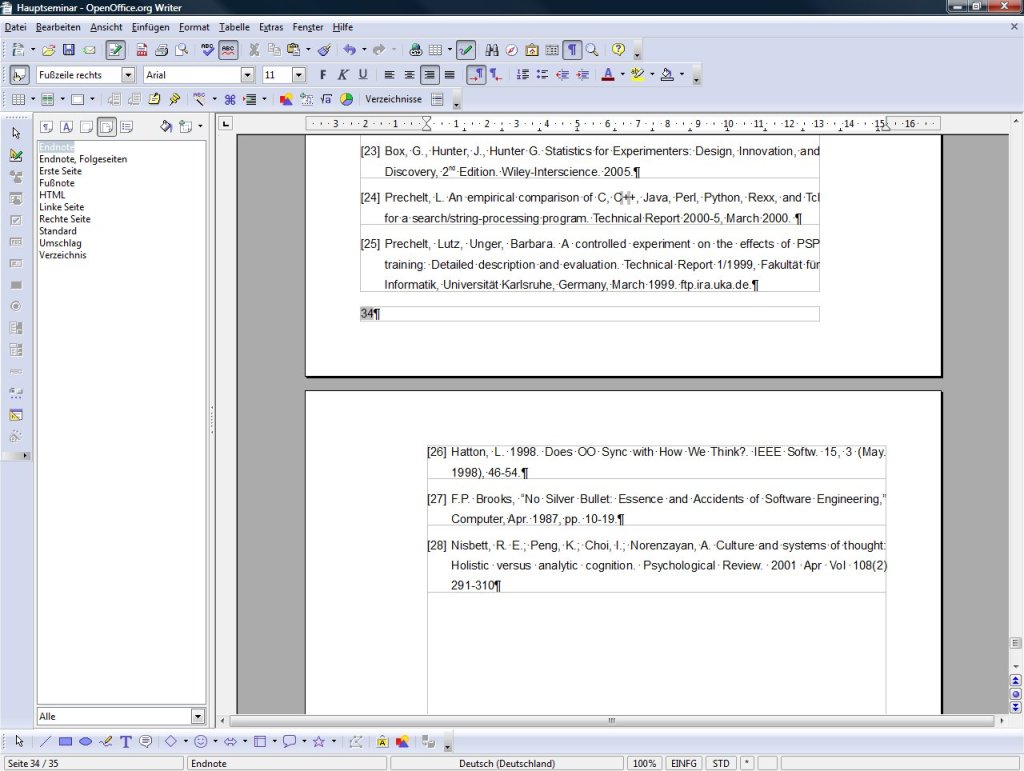Show Page Styles in Styles panel

106,127
